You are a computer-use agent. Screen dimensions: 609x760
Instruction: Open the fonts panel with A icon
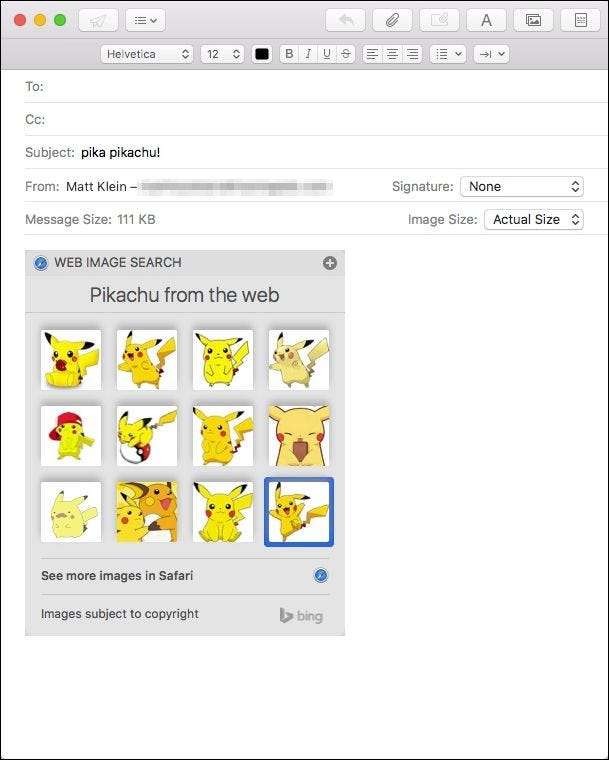(486, 20)
